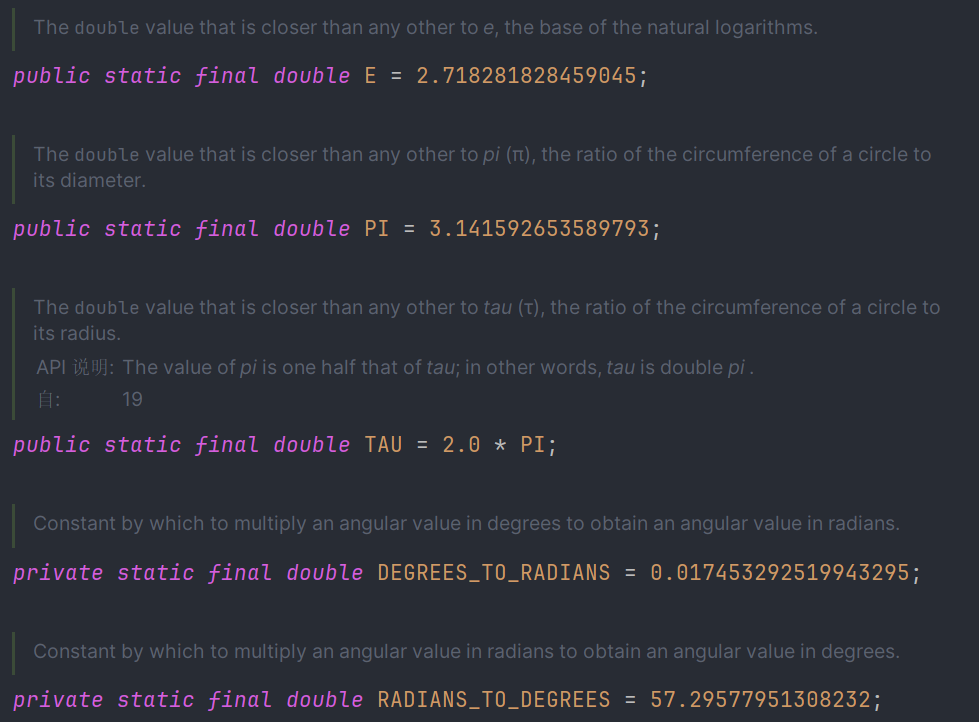Click the since version number 19
The image size is (979, 722).
point(132,400)
